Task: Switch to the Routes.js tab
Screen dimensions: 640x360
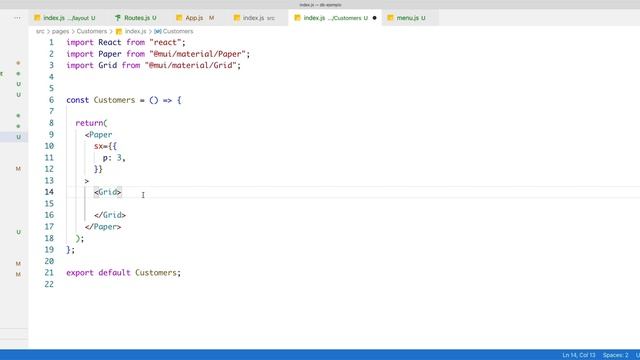Action: point(136,18)
